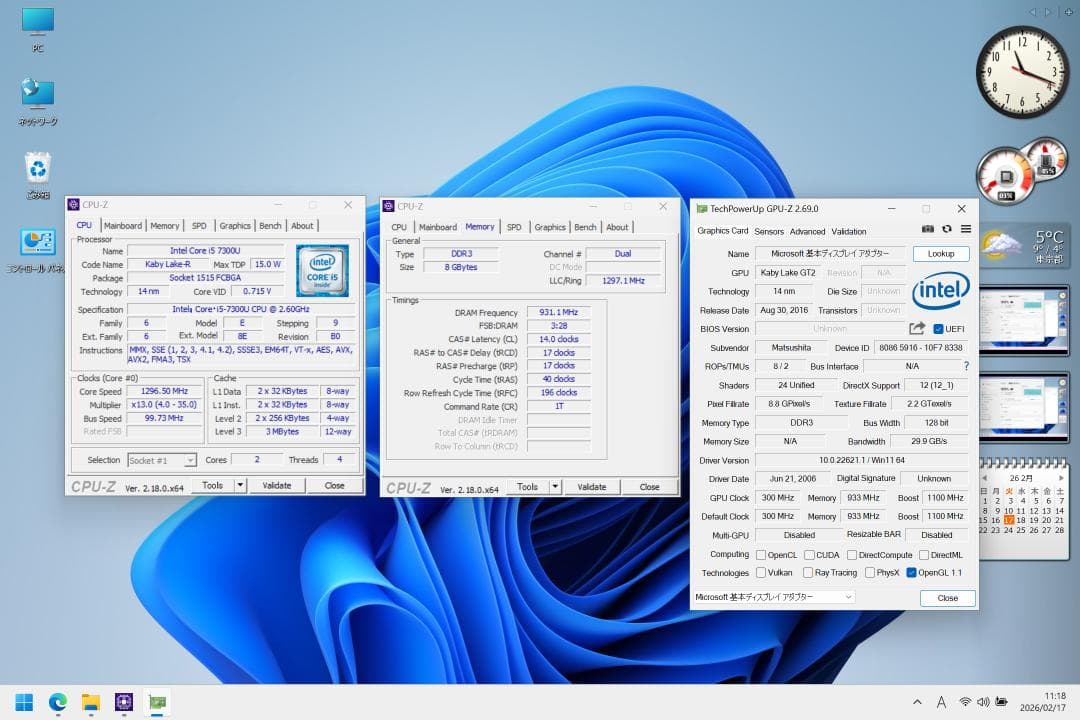The height and width of the screenshot is (720, 1080).
Task: Click the Intel logo in GPU-Z
Action: [941, 290]
